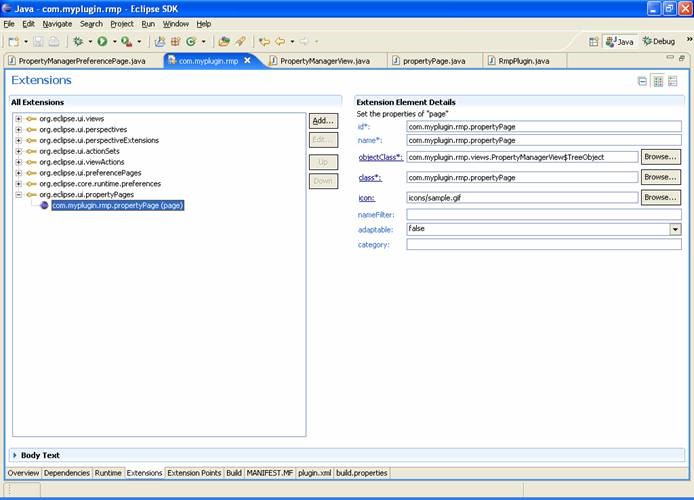The image size is (694, 500).
Task: Open the File menu
Action: coord(9,24)
